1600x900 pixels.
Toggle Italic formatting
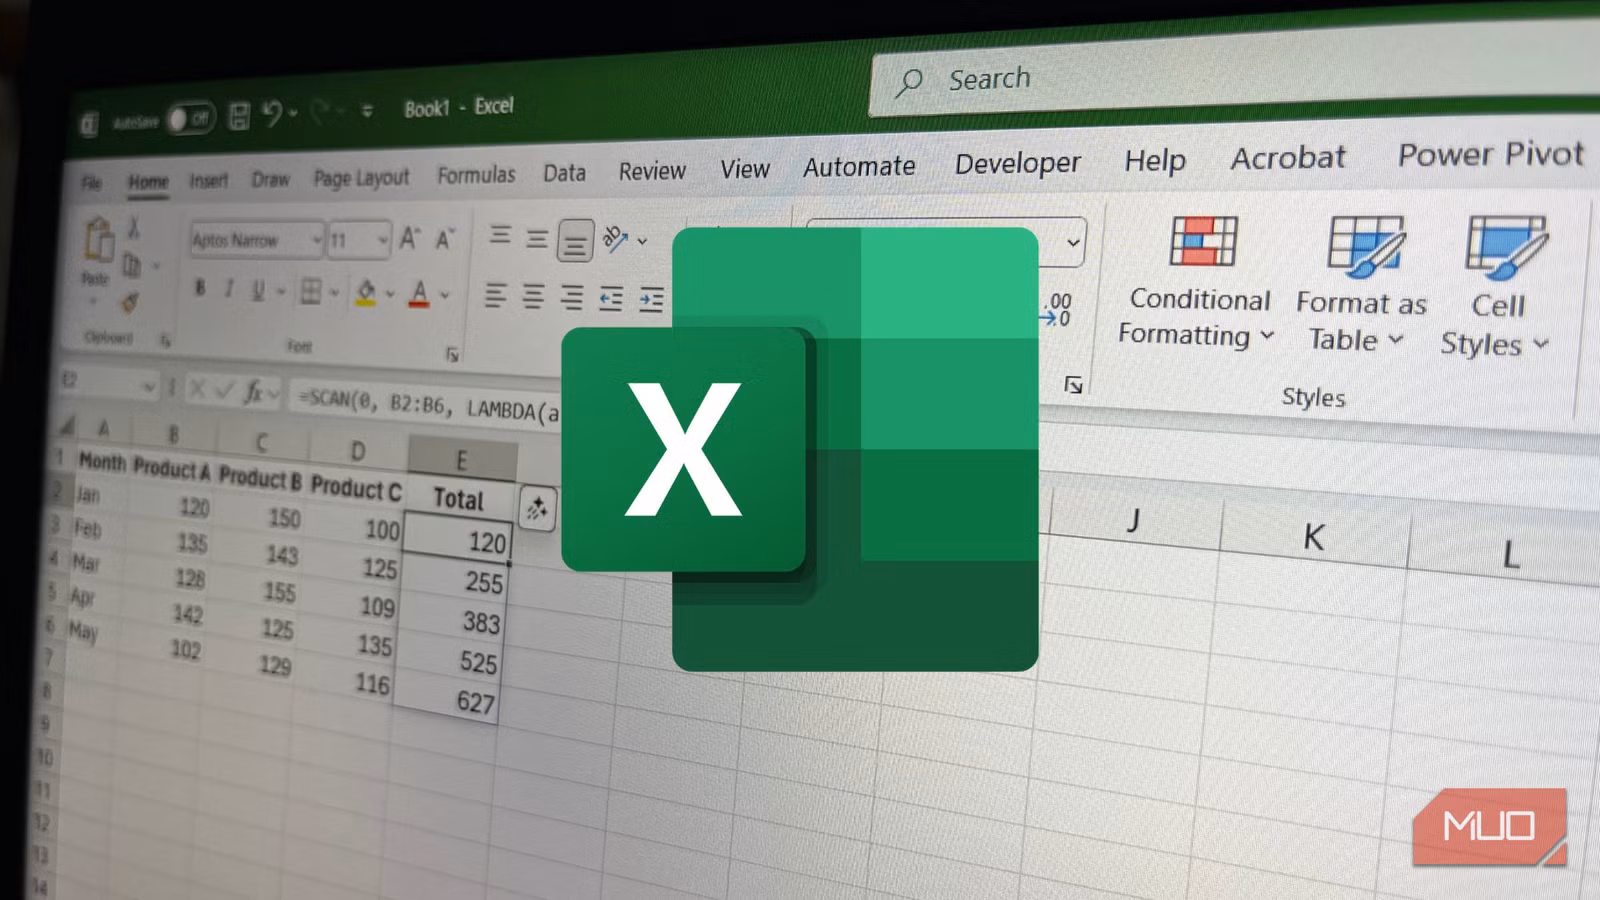[229, 290]
